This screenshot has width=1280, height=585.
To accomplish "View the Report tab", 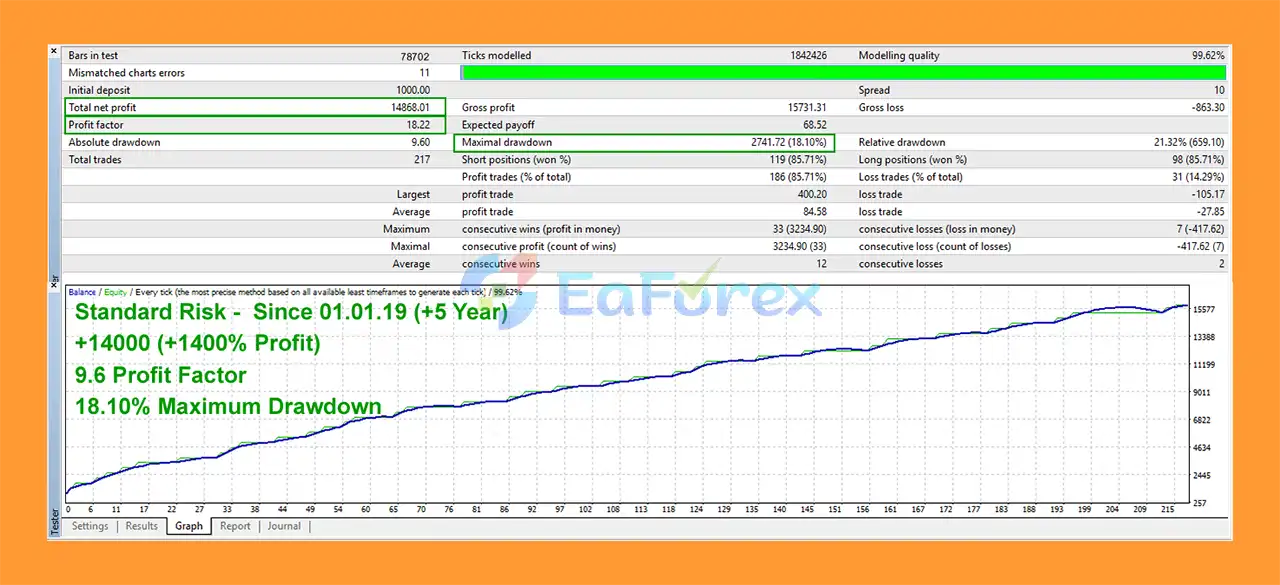I will [234, 526].
